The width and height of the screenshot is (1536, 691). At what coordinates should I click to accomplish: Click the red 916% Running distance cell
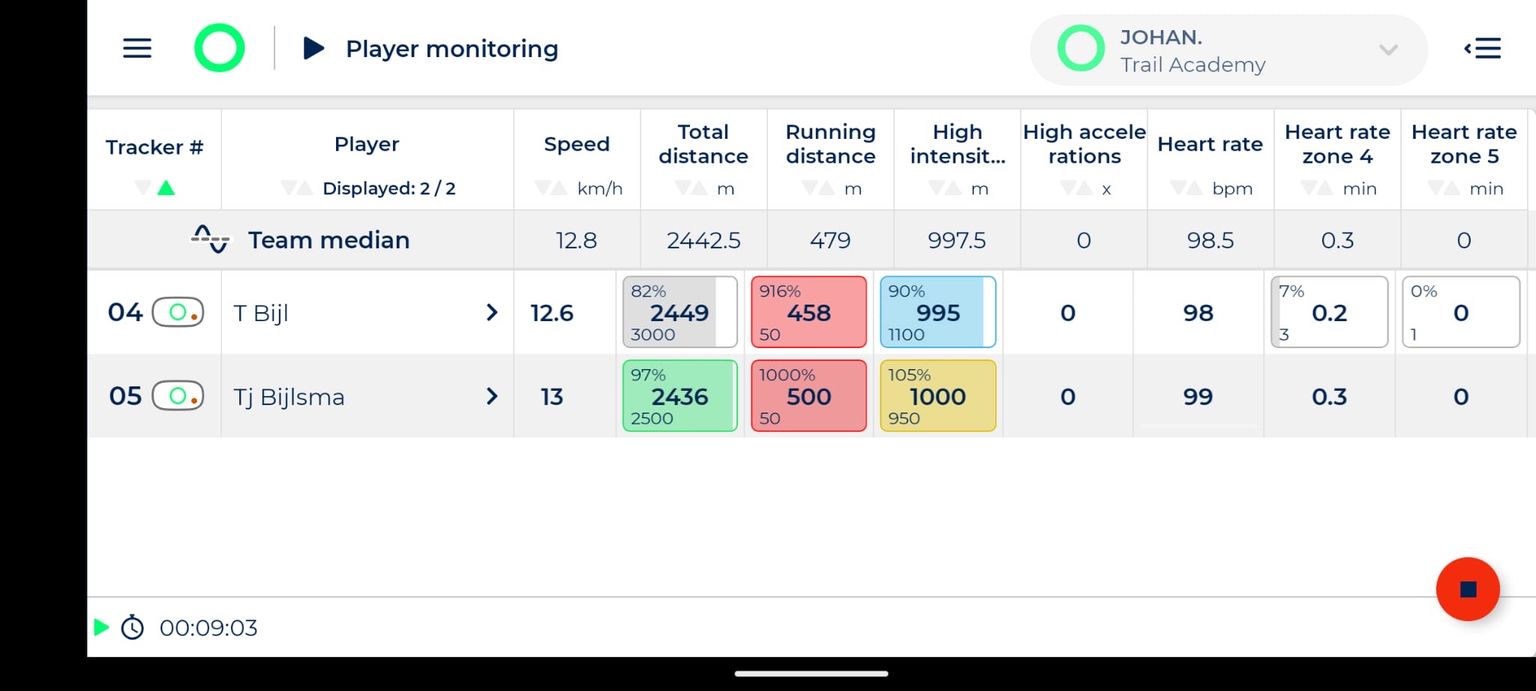pos(808,311)
